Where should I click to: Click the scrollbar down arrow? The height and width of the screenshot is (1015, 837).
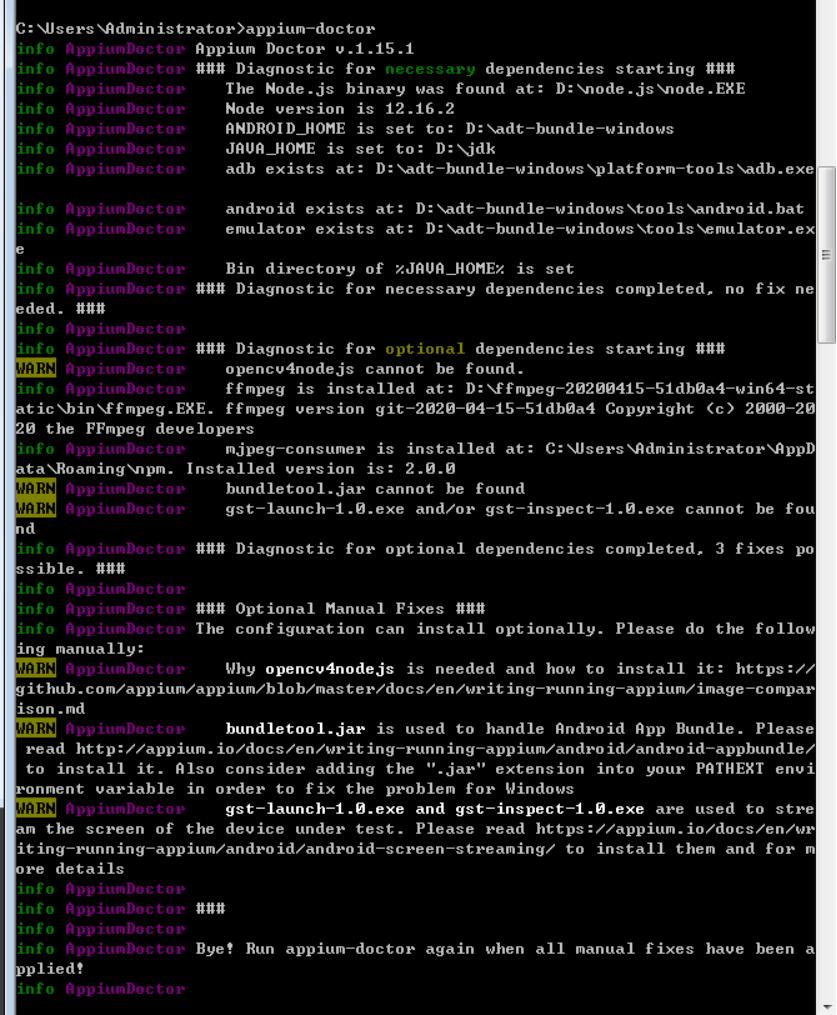pyautogui.click(x=827, y=1007)
